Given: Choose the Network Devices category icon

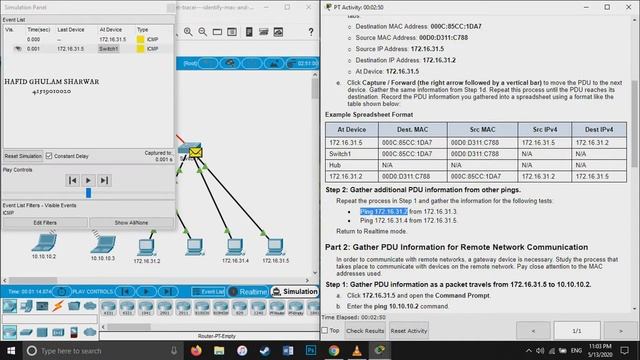Looking at the screenshot, I should tap(10, 306).
